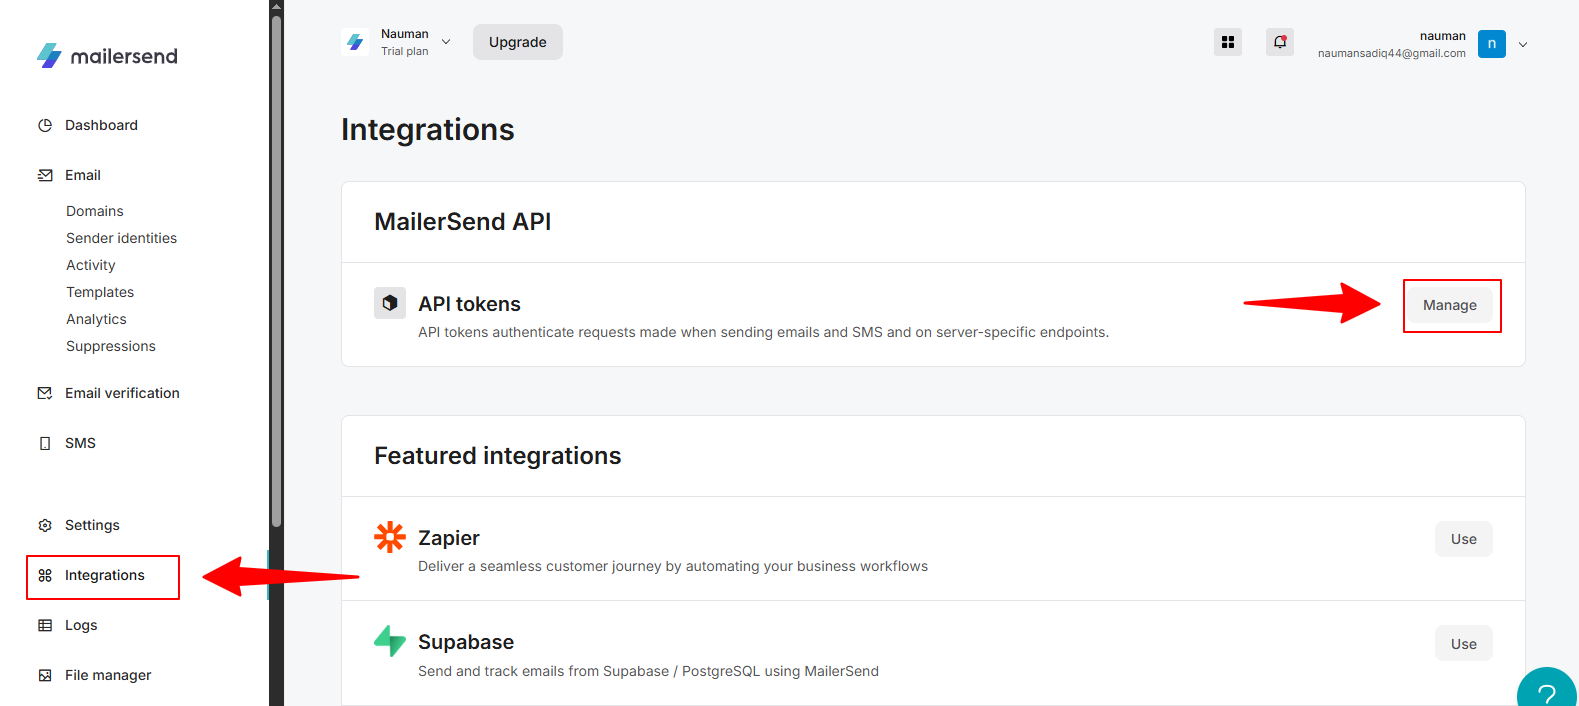The height and width of the screenshot is (706, 1579).
Task: Click the Upgrade button
Action: coord(517,42)
